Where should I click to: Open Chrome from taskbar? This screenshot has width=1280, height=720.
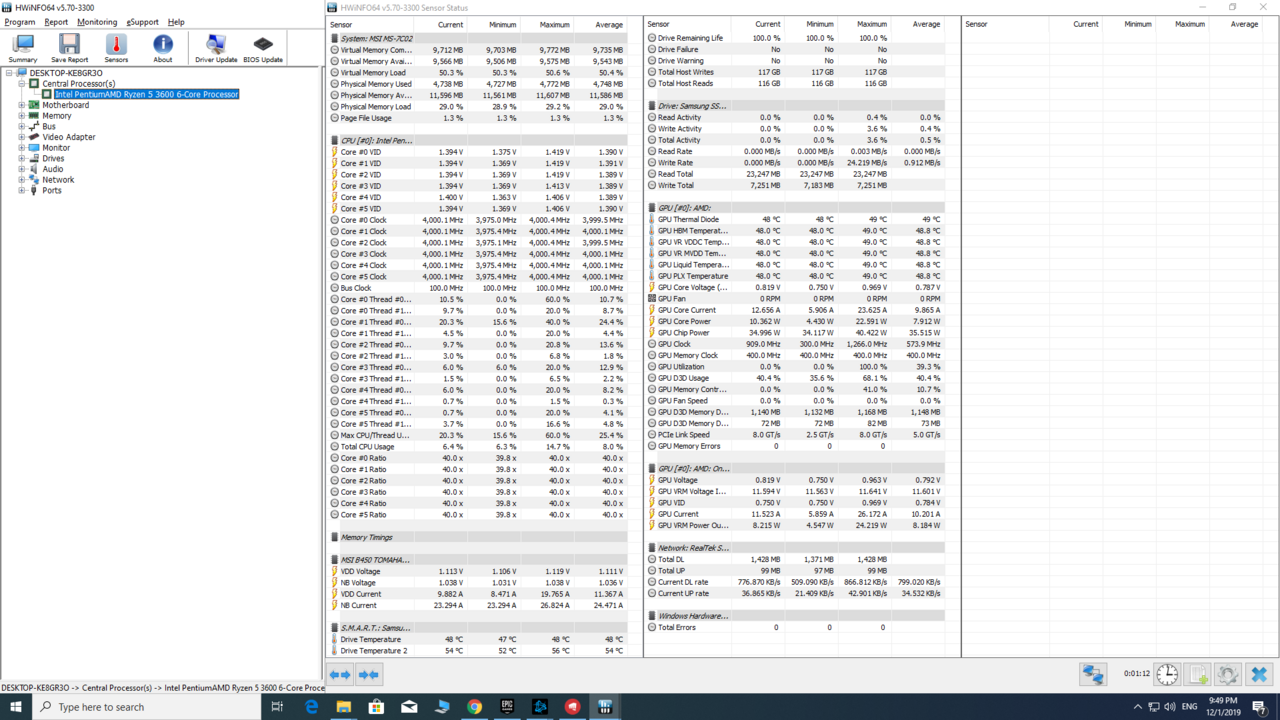click(474, 707)
